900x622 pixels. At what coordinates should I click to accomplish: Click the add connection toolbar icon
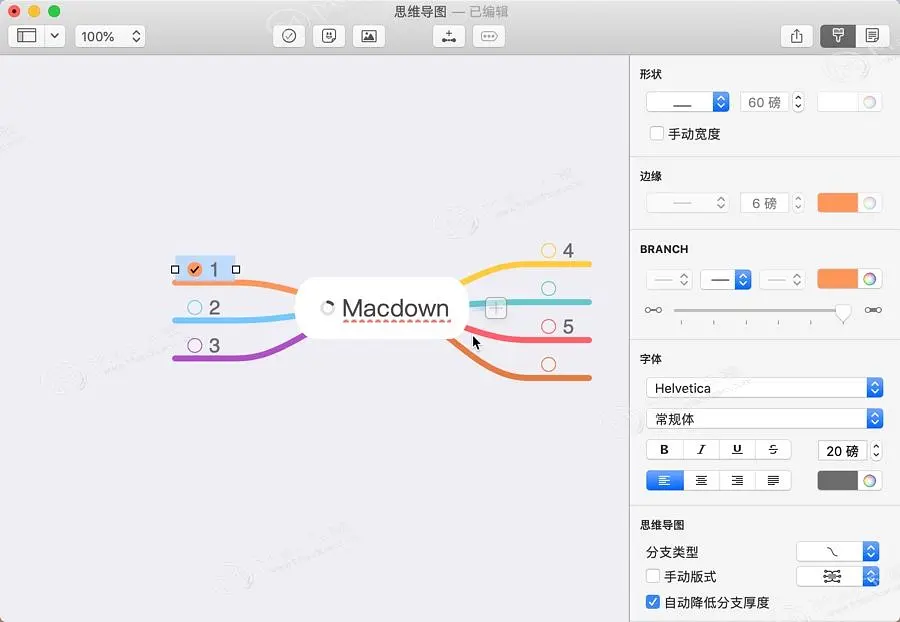coord(449,36)
